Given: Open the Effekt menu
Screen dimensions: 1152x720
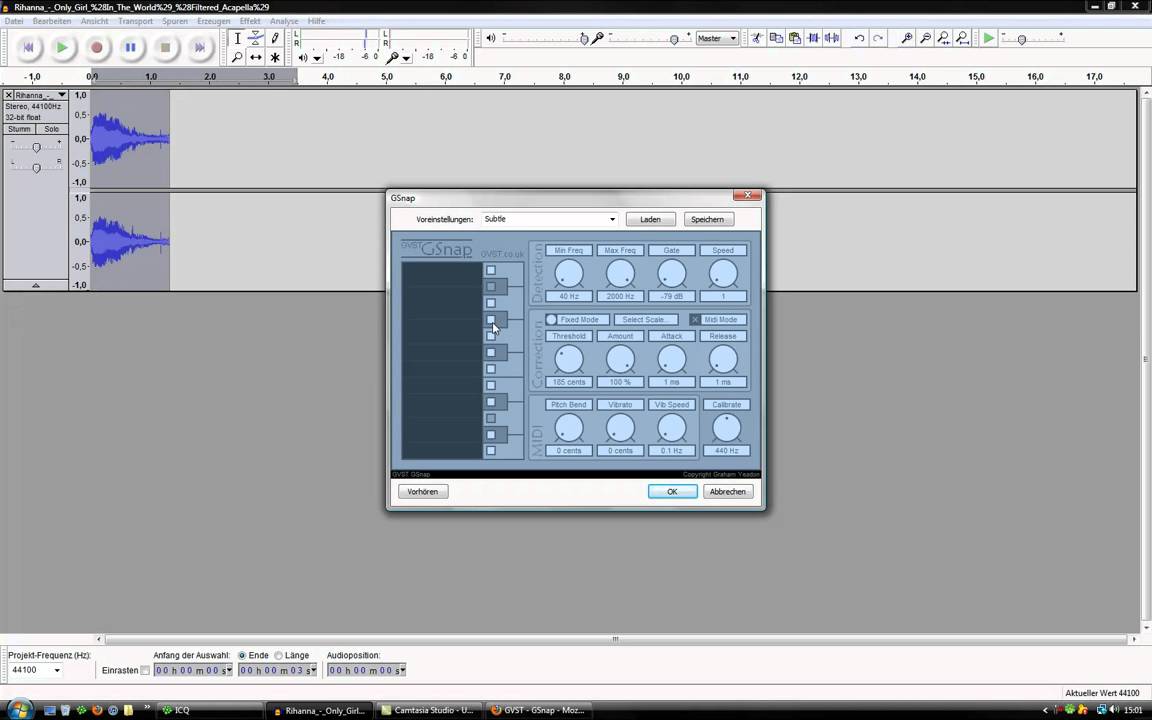Looking at the screenshot, I should (x=250, y=21).
